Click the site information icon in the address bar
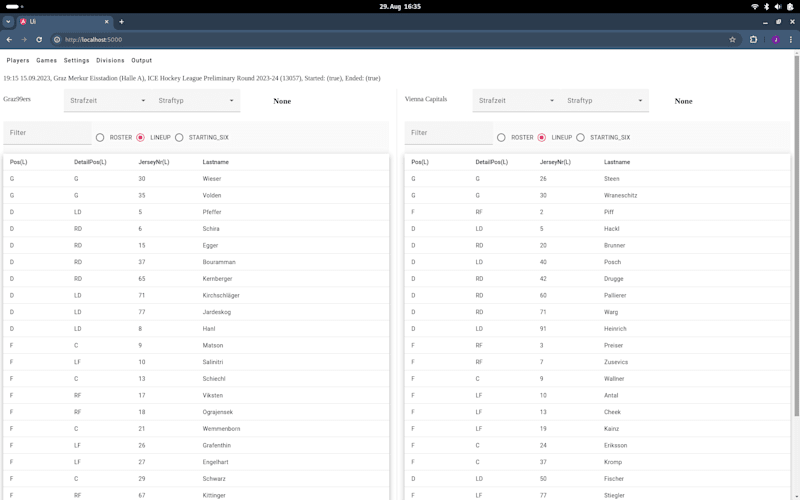The image size is (800, 500). pyautogui.click(x=57, y=39)
